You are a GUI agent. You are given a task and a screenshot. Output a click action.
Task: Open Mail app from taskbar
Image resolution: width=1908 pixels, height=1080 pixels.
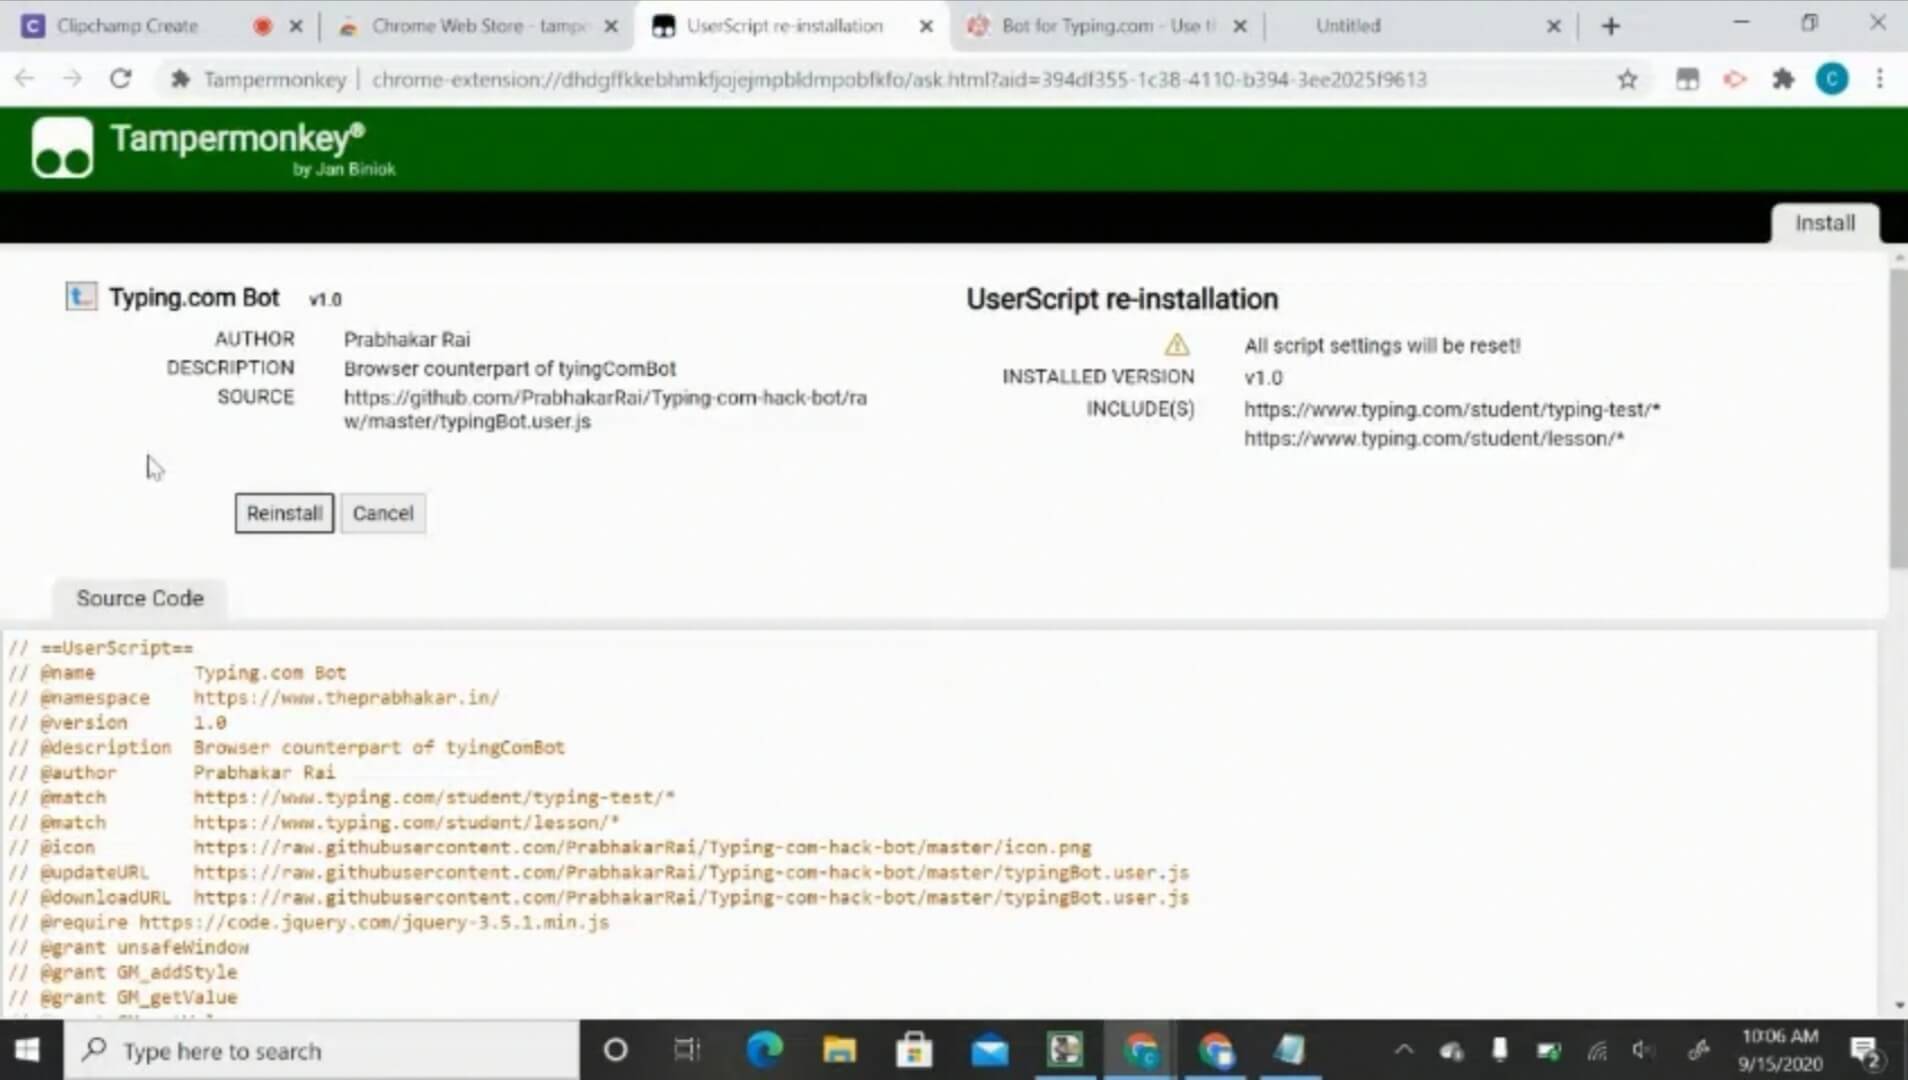989,1050
